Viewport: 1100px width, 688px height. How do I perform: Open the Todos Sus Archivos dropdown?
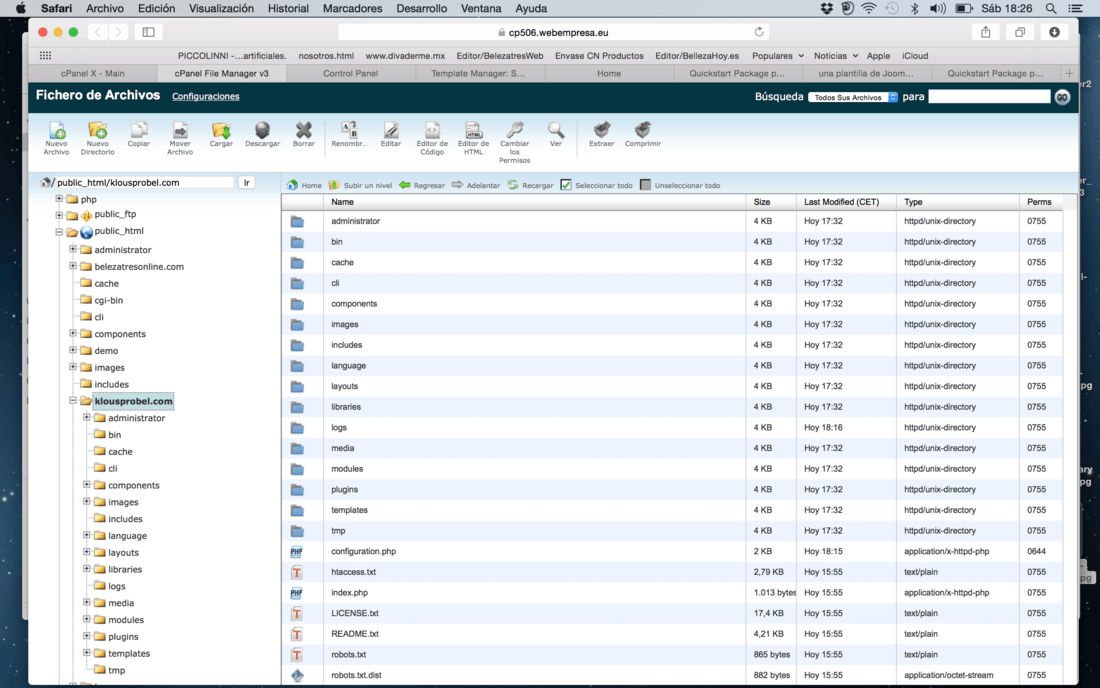point(854,97)
